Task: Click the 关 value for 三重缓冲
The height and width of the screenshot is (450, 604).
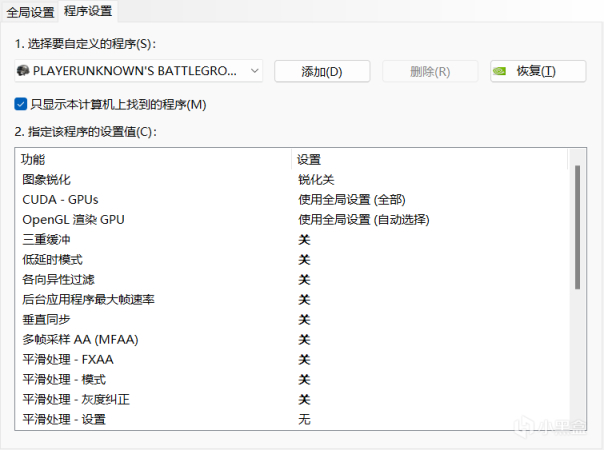Action: pyautogui.click(x=304, y=240)
